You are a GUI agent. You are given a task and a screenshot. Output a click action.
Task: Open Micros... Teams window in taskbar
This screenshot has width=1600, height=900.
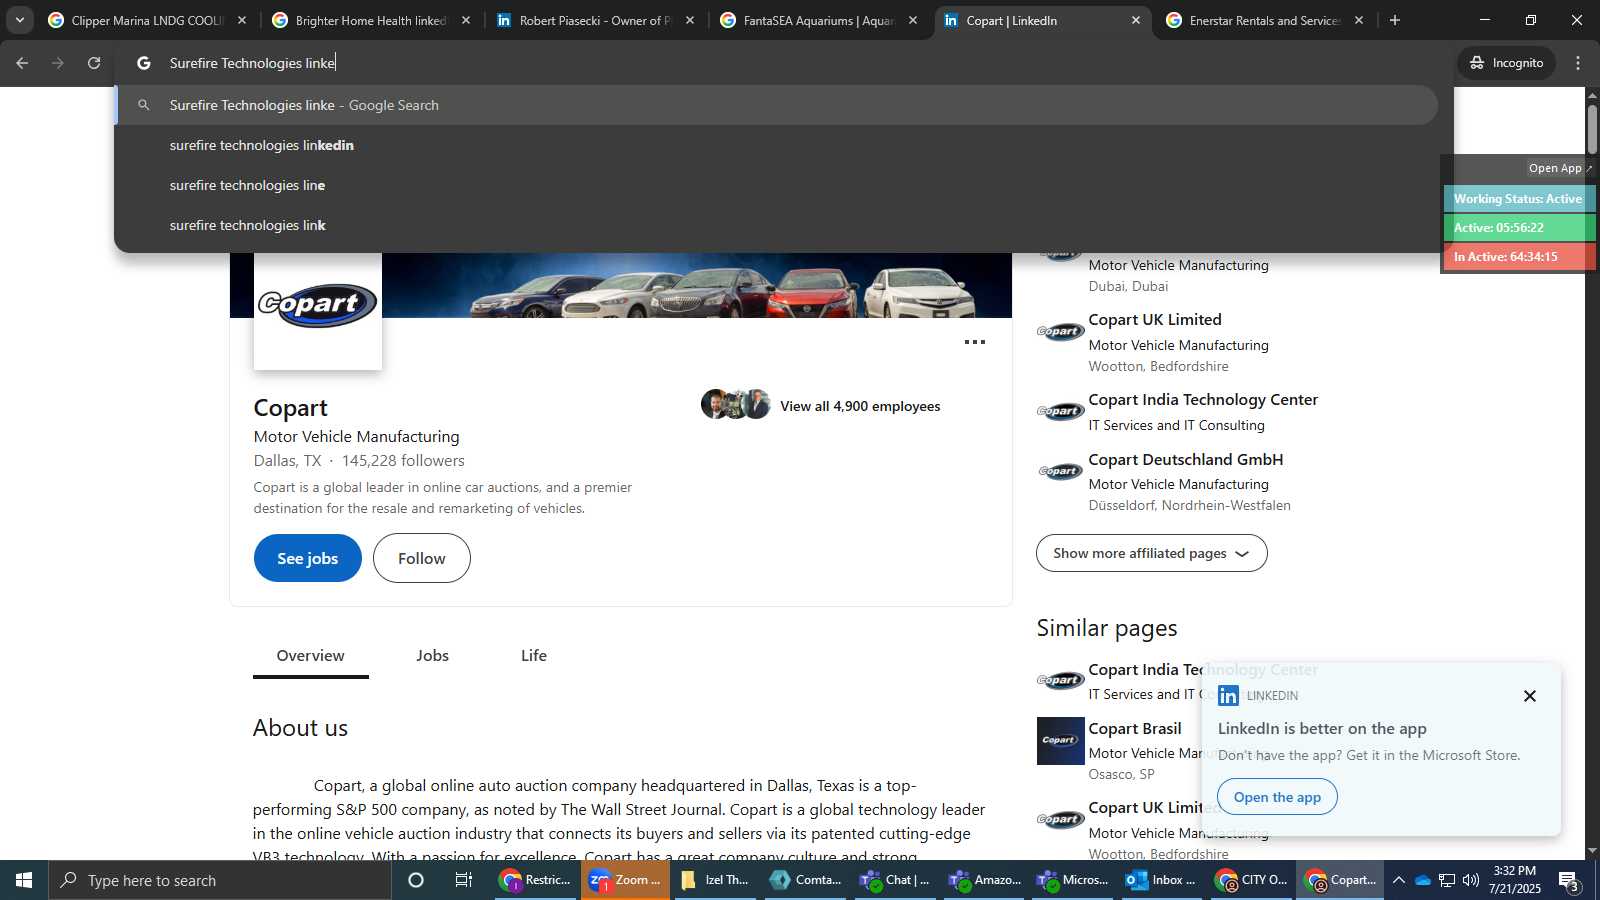point(1073,880)
